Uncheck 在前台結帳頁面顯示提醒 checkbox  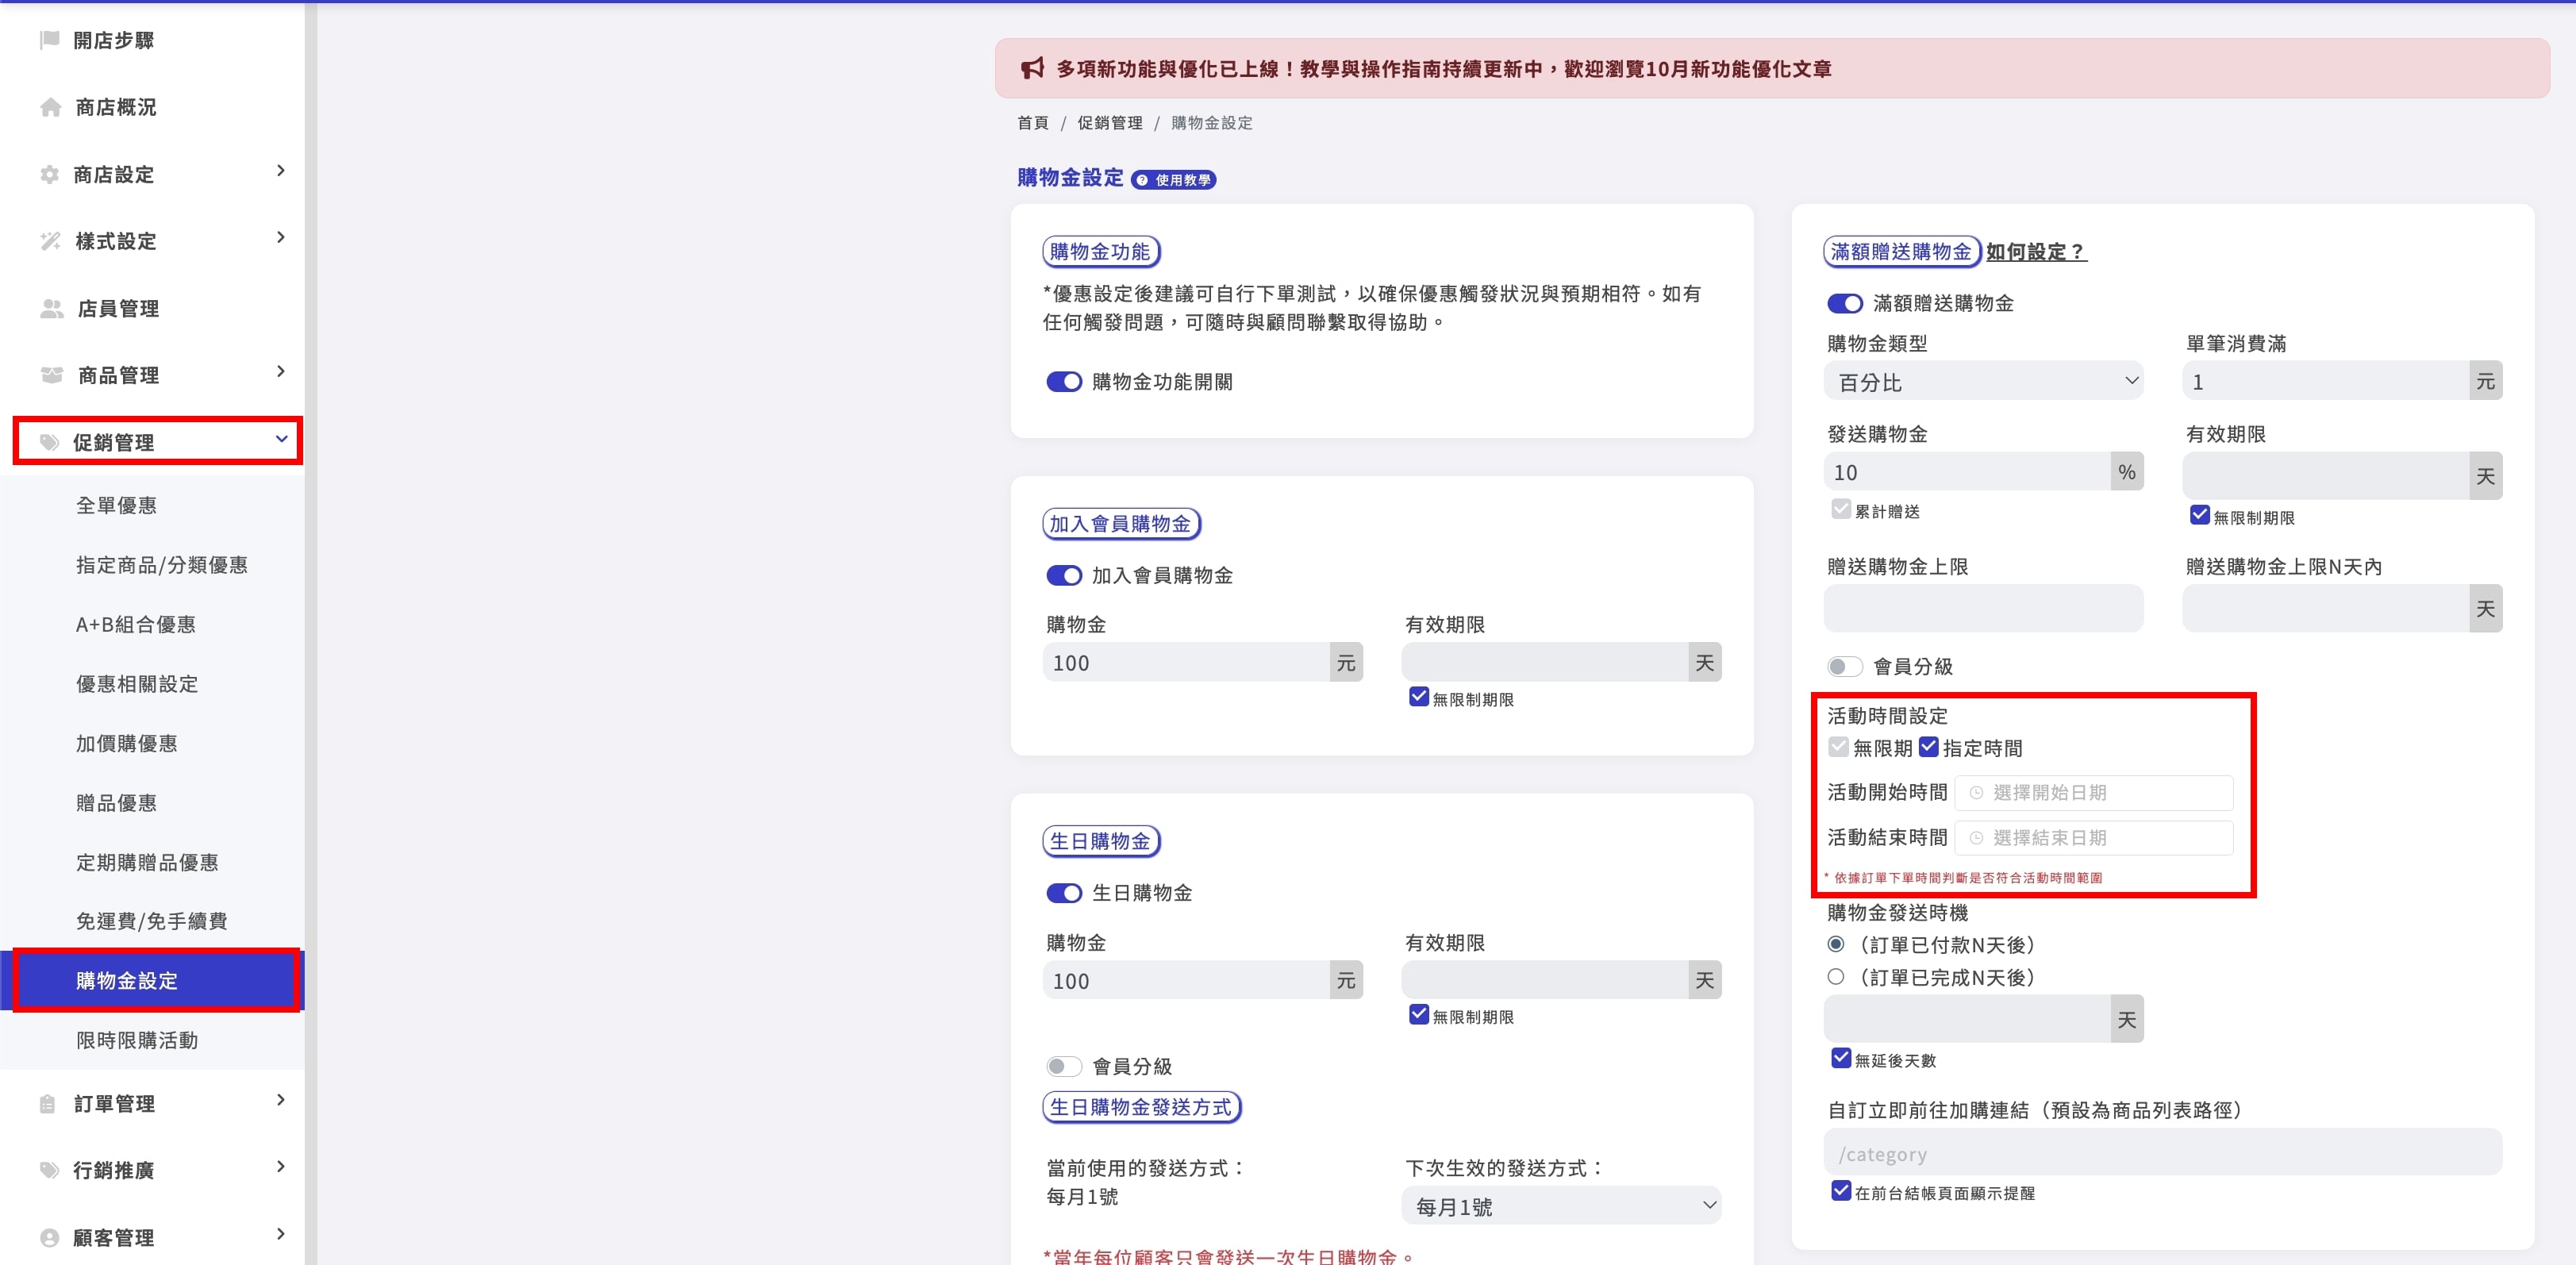coord(1841,1191)
